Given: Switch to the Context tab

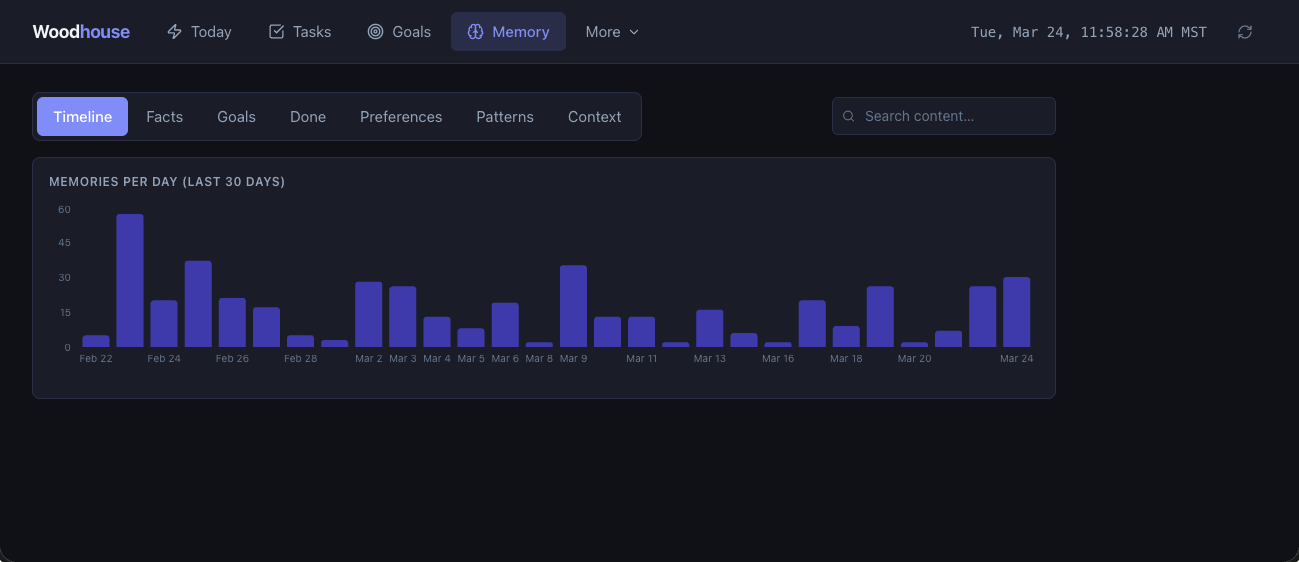Looking at the screenshot, I should tap(595, 116).
